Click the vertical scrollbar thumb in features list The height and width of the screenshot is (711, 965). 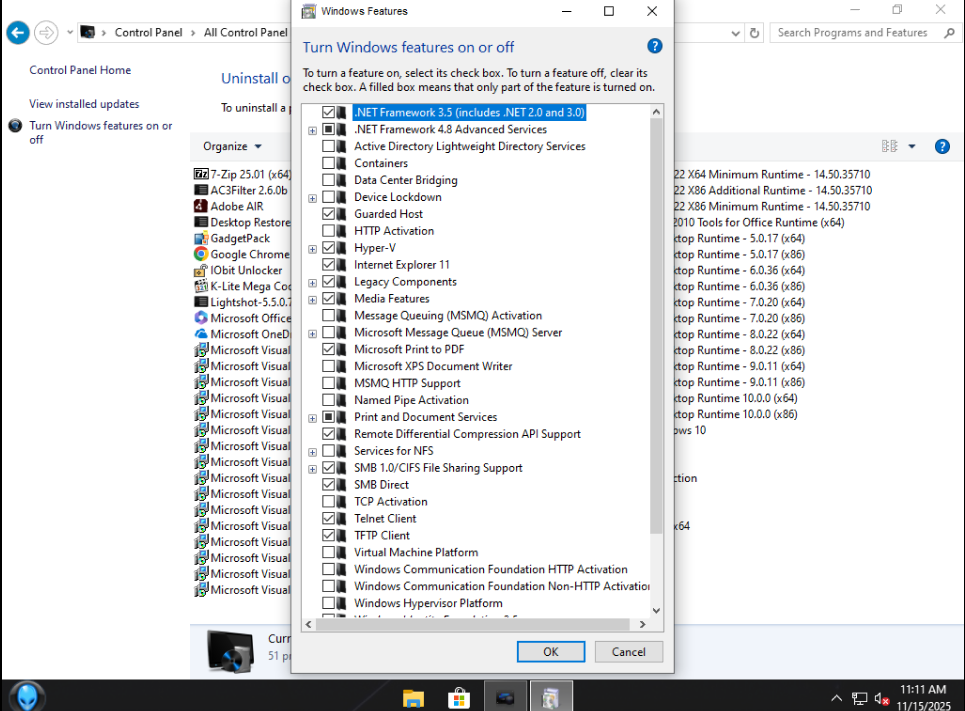tap(656, 326)
